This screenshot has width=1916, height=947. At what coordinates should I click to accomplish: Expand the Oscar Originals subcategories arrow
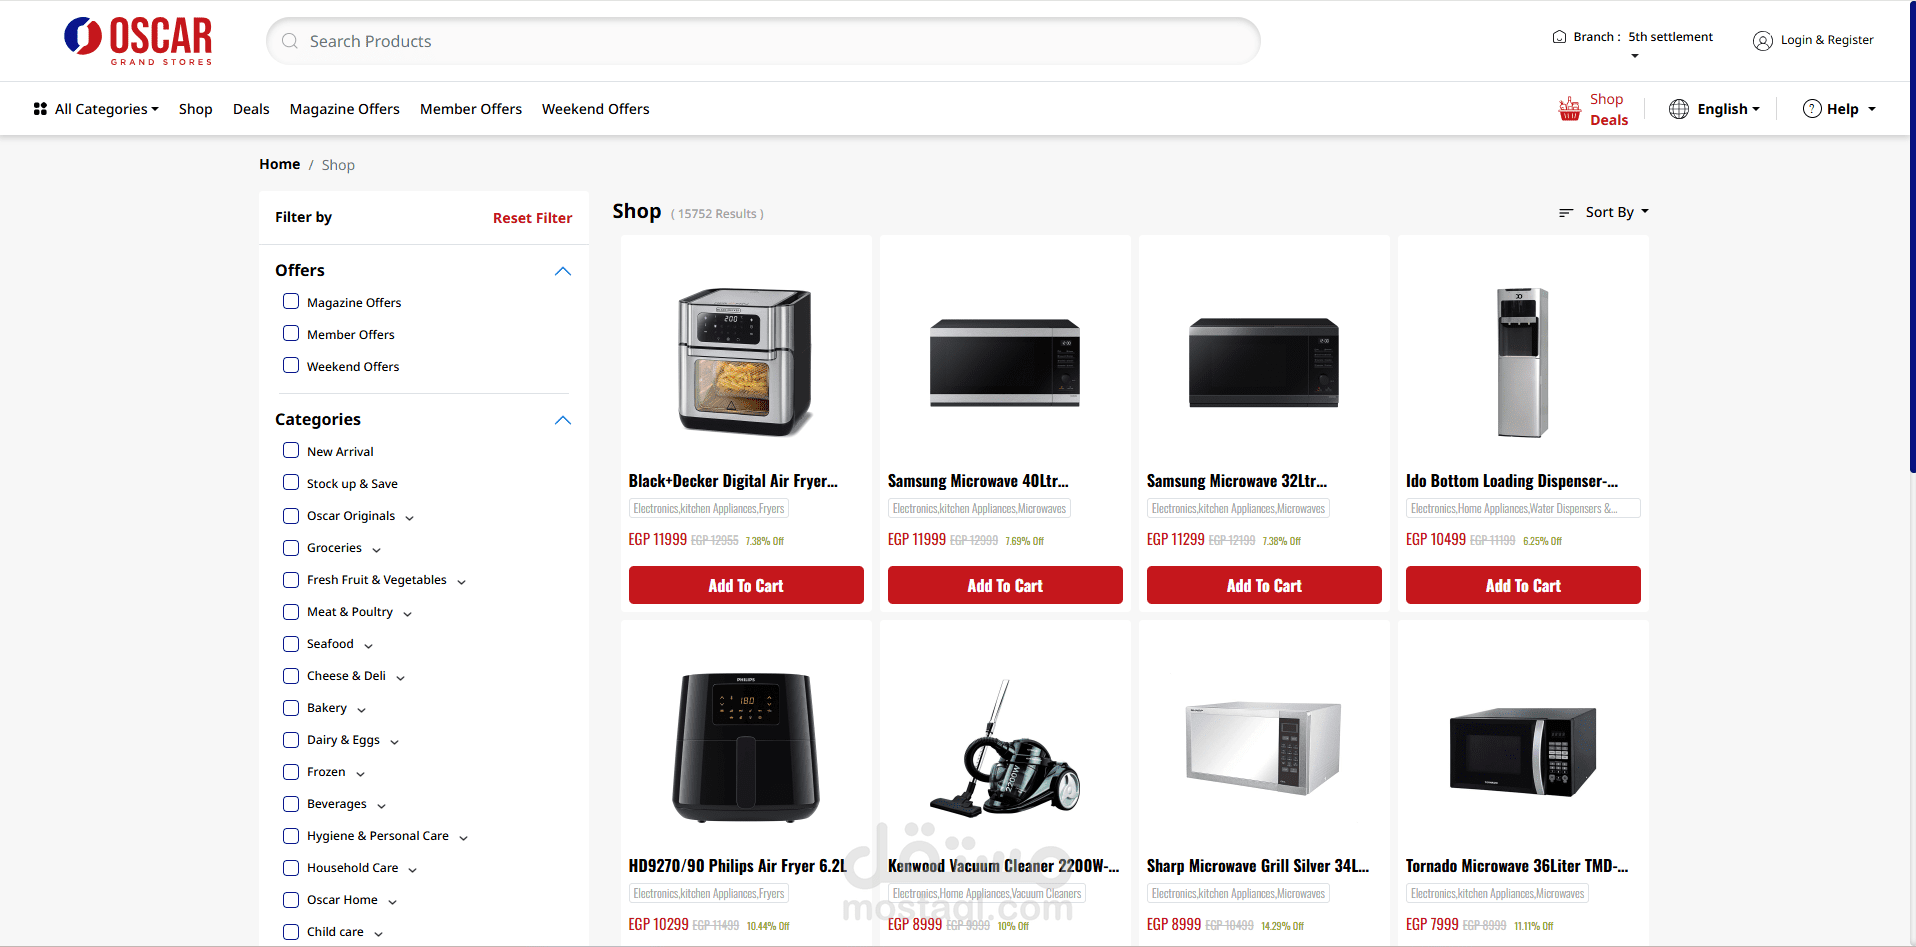coord(410,518)
